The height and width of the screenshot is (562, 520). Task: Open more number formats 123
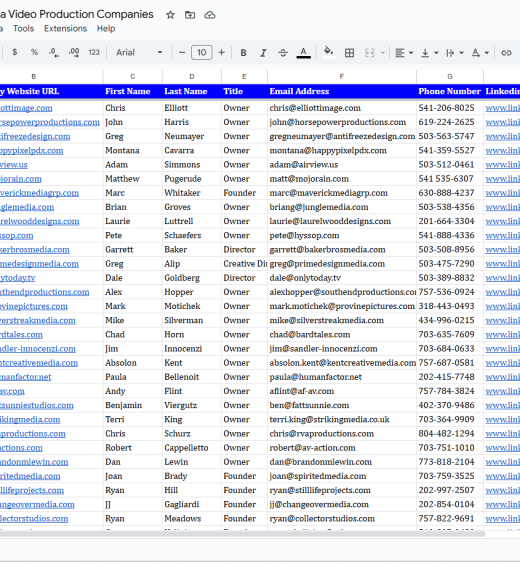click(94, 52)
